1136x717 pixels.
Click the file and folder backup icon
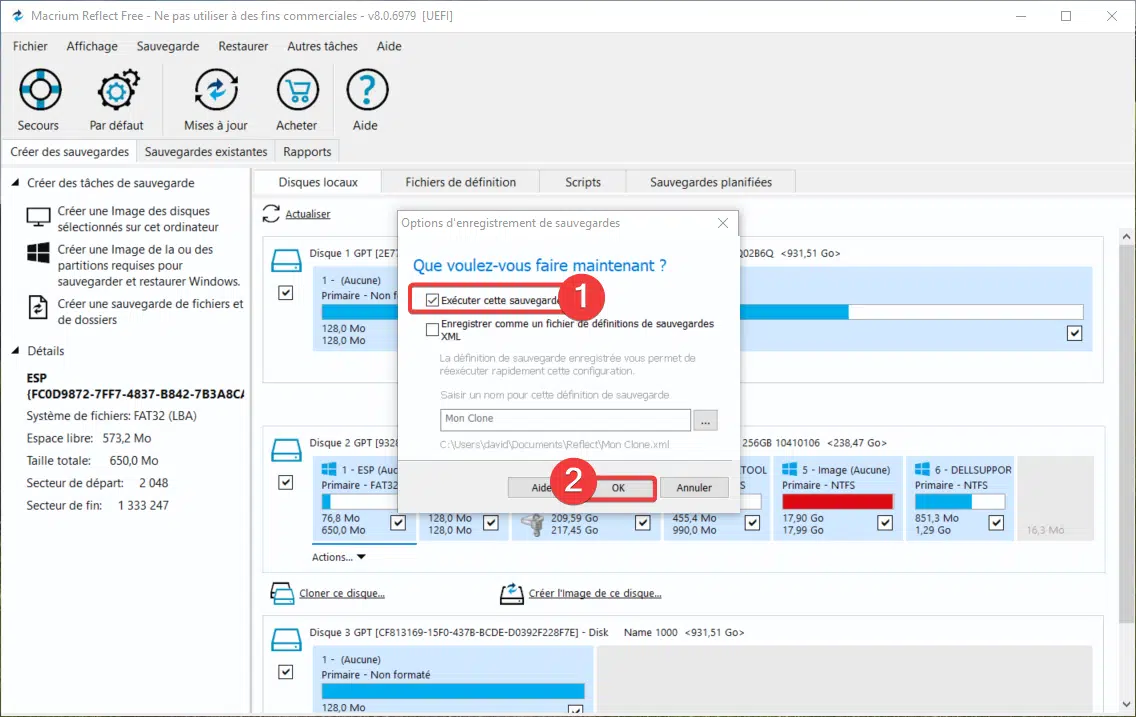pyautogui.click(x=38, y=307)
